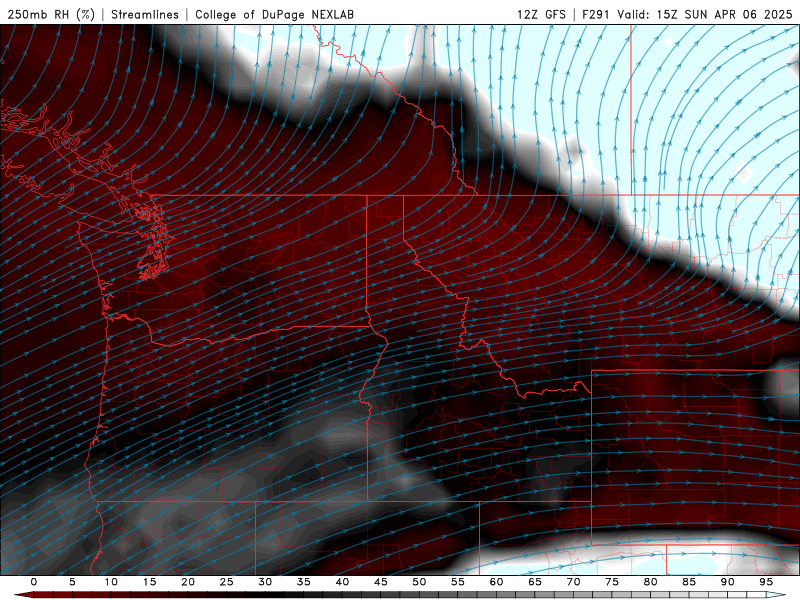Click the 'F291' forecast hour text
Viewport: 800px width, 600px height.
coord(596,14)
